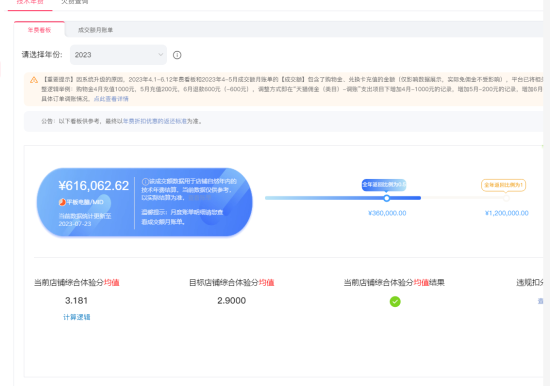Click 计算逻辑 link under score 3.181
Image resolution: width=550 pixels, height=386 pixels.
pos(76,317)
